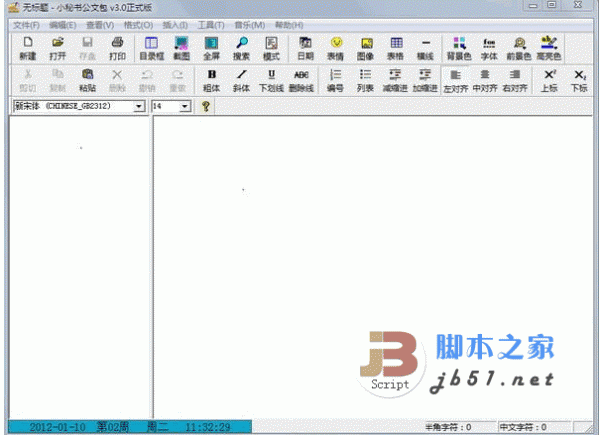The width and height of the screenshot is (600, 435).
Task: Open search with 搜索 magnifier icon
Action: pos(241,48)
